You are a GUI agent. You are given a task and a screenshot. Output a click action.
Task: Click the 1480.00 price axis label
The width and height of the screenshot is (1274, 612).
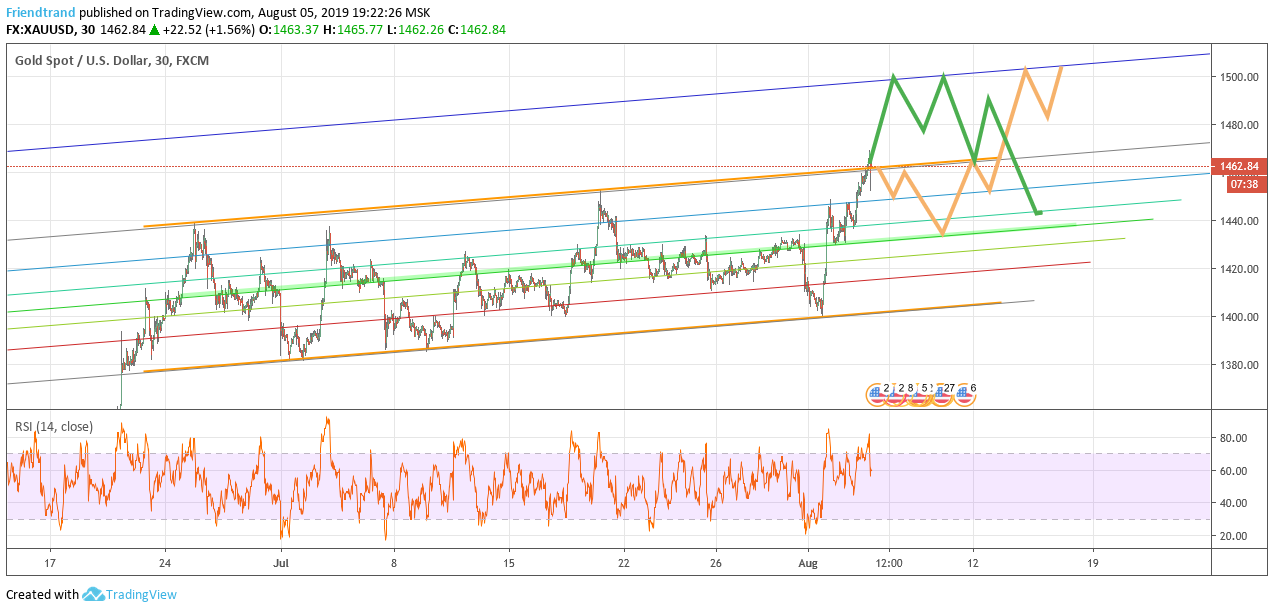[1238, 125]
